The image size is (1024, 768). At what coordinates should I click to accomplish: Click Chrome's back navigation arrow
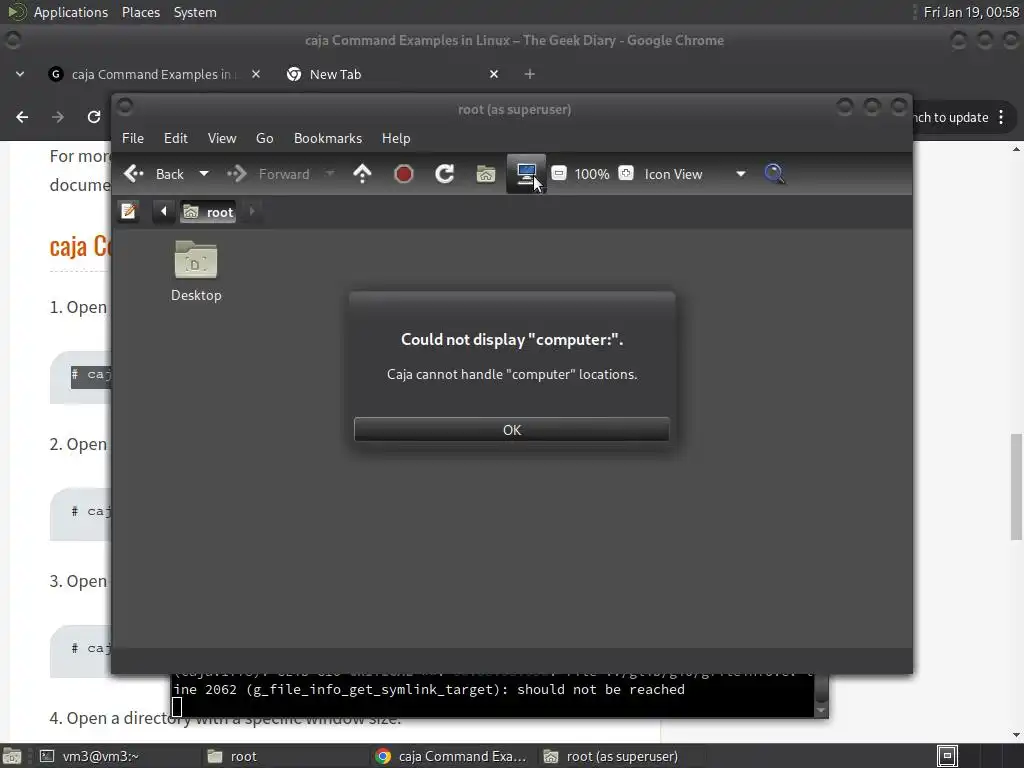click(22, 117)
